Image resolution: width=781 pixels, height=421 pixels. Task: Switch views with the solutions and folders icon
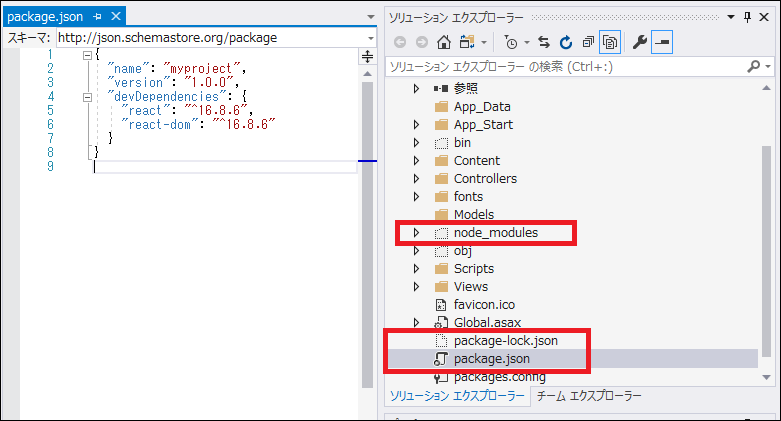point(467,42)
